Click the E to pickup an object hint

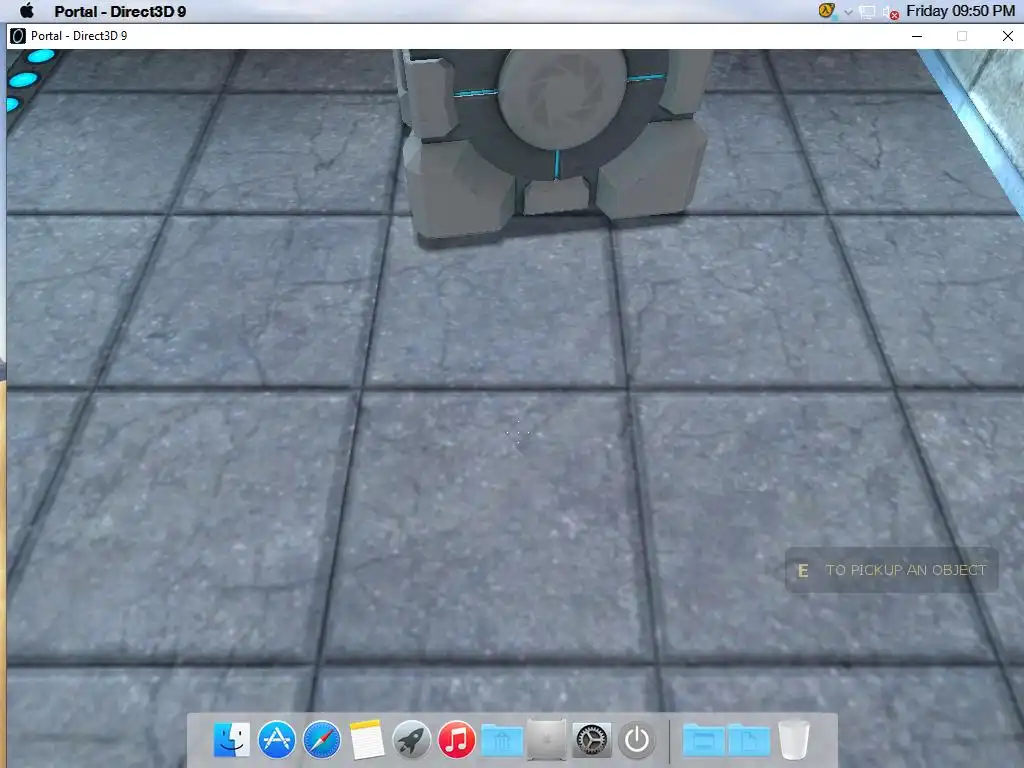pyautogui.click(x=891, y=570)
